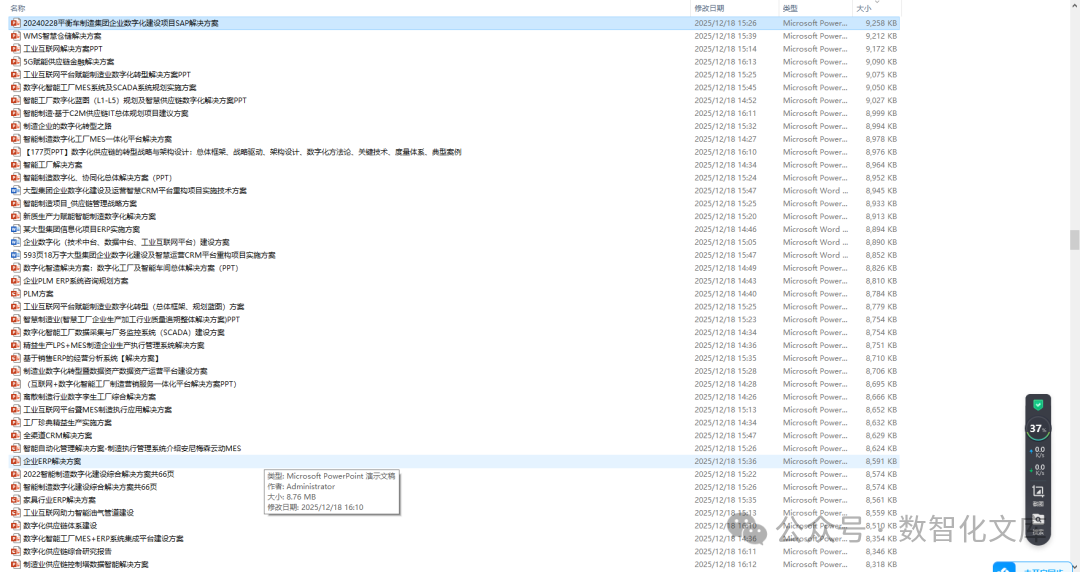Select file 智慧制造业(智慧工厂…)PPT
Image resolution: width=1080 pixels, height=572 pixels.
132,320
